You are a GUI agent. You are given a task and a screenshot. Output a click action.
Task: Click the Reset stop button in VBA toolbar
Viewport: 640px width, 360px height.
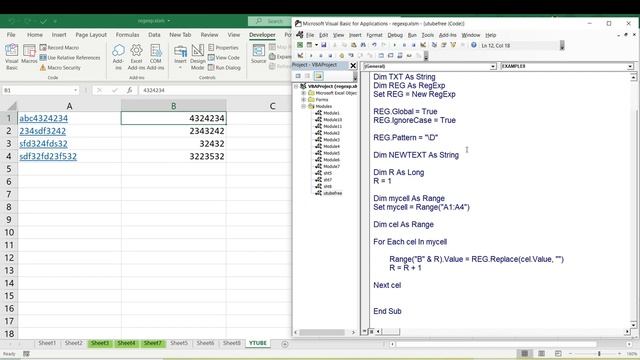(x=413, y=45)
